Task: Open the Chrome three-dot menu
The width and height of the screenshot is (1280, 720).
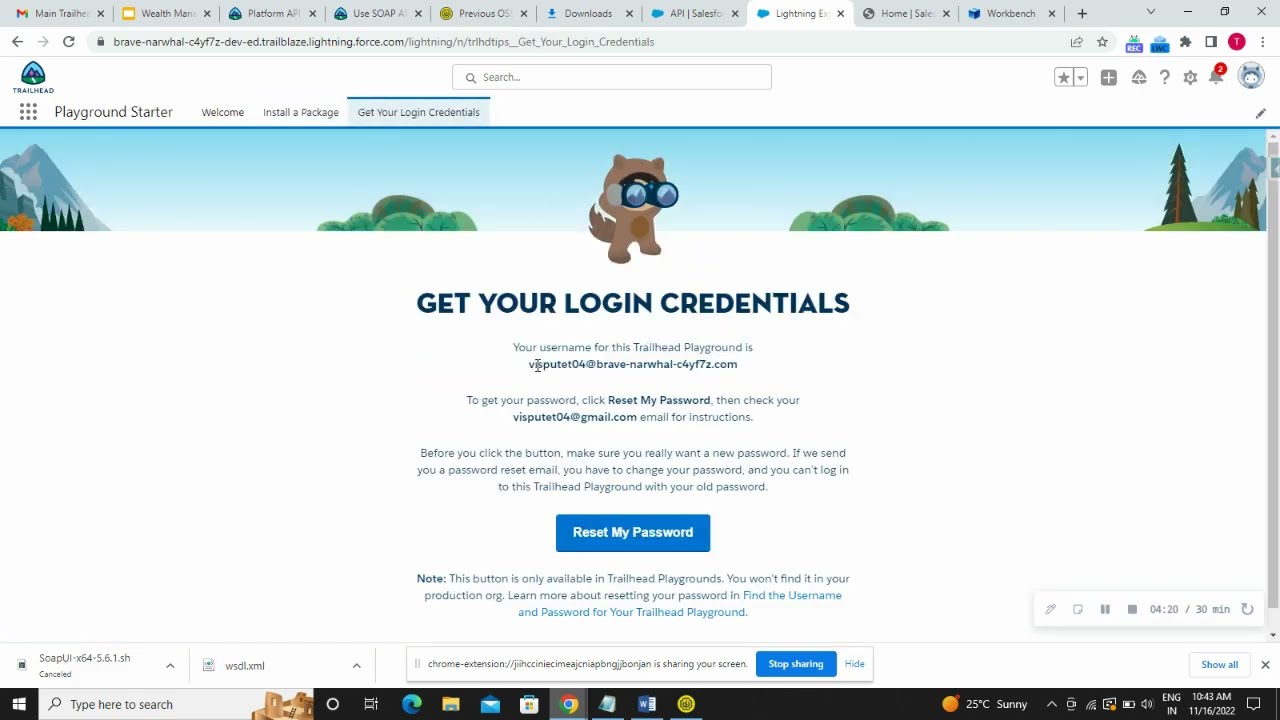Action: [x=1263, y=42]
